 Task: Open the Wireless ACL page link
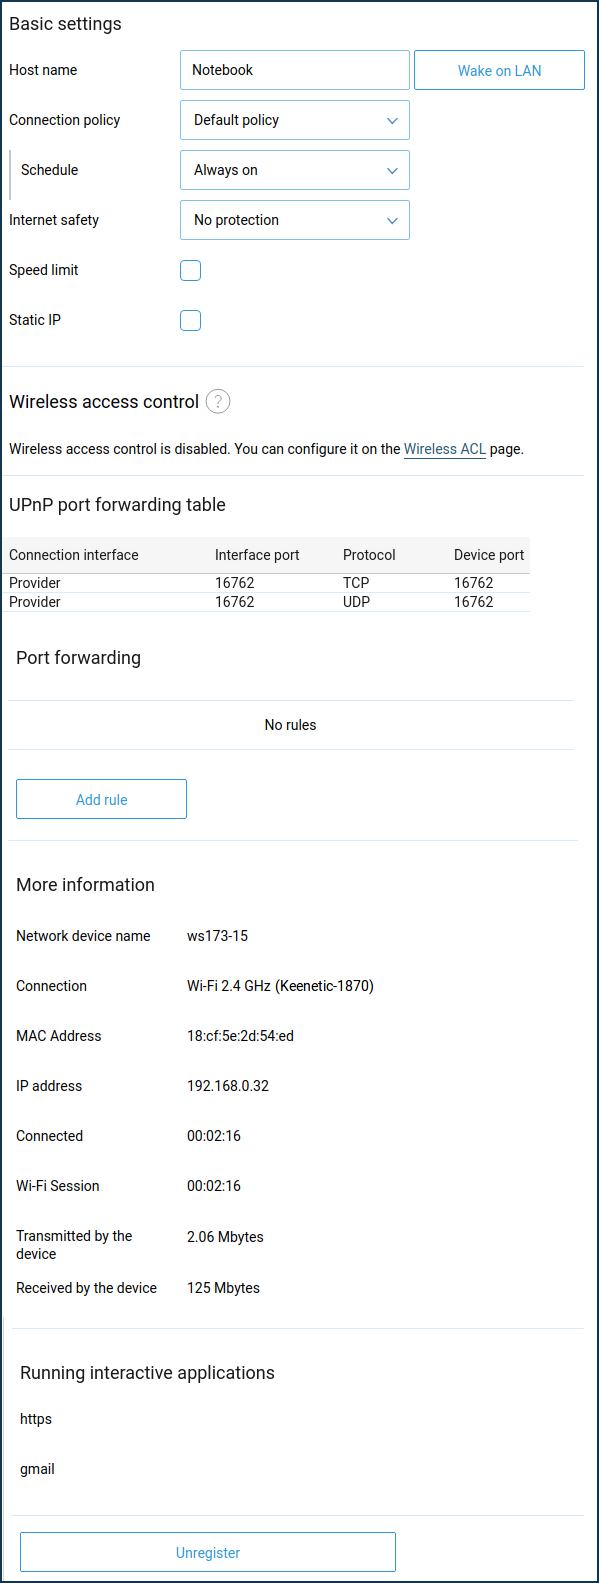pyautogui.click(x=445, y=449)
